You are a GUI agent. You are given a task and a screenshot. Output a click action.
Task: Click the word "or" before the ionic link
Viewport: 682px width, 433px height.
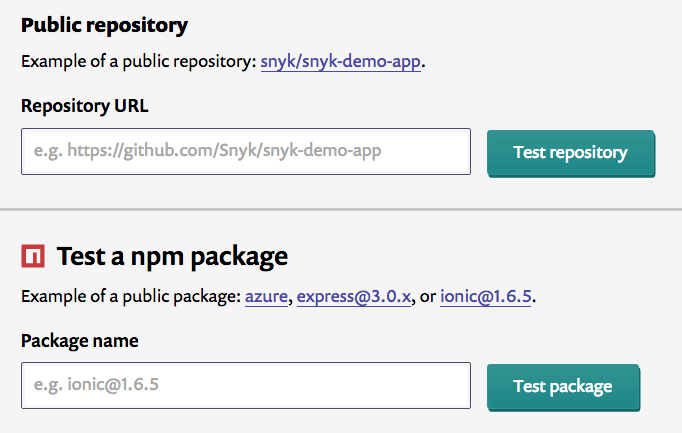(x=427, y=298)
